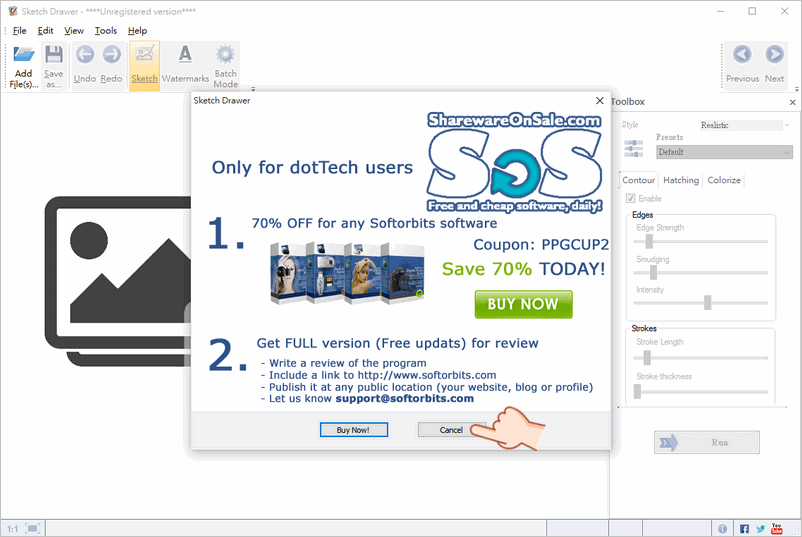Click the info icon in status bar
Viewport: 802px width, 537px height.
click(722, 529)
